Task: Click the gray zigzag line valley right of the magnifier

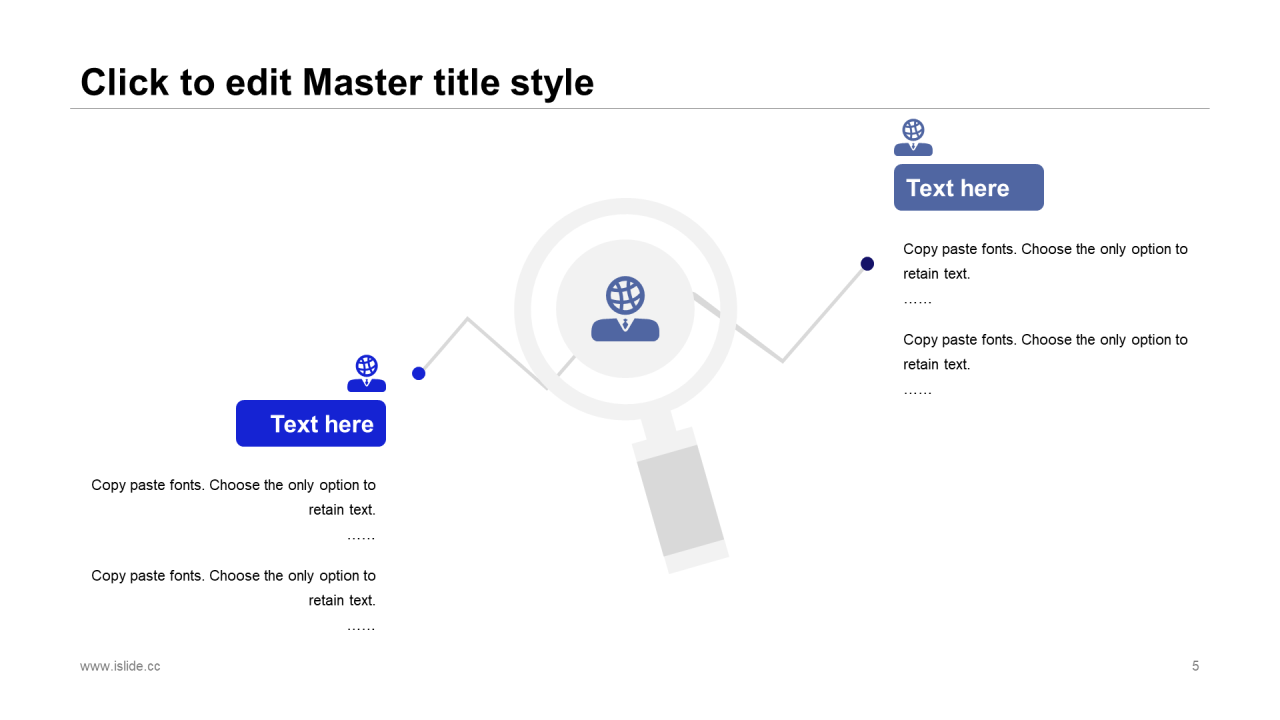Action: [x=782, y=359]
